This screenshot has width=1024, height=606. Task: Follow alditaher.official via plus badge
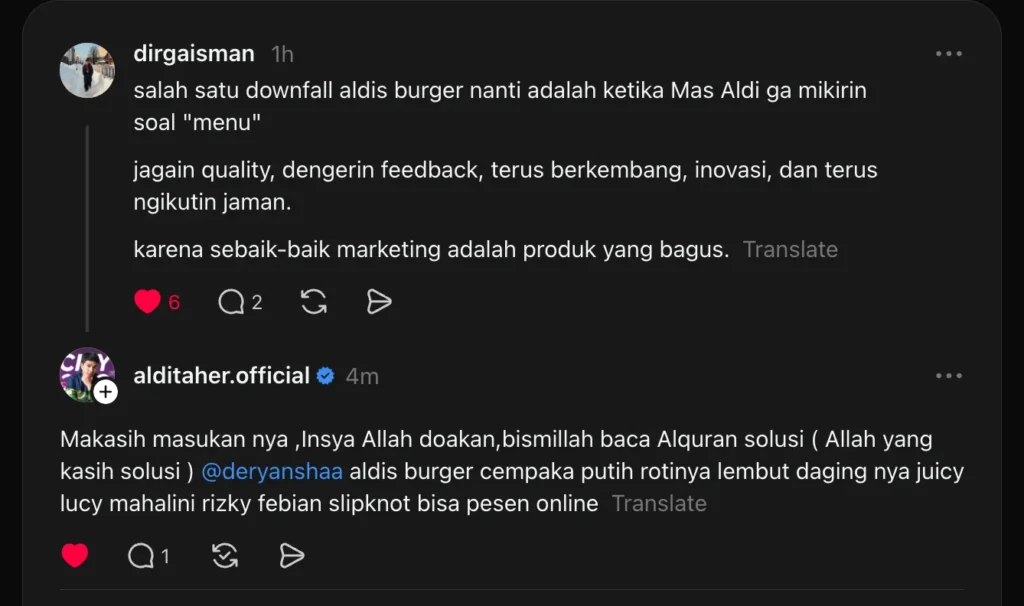106,392
